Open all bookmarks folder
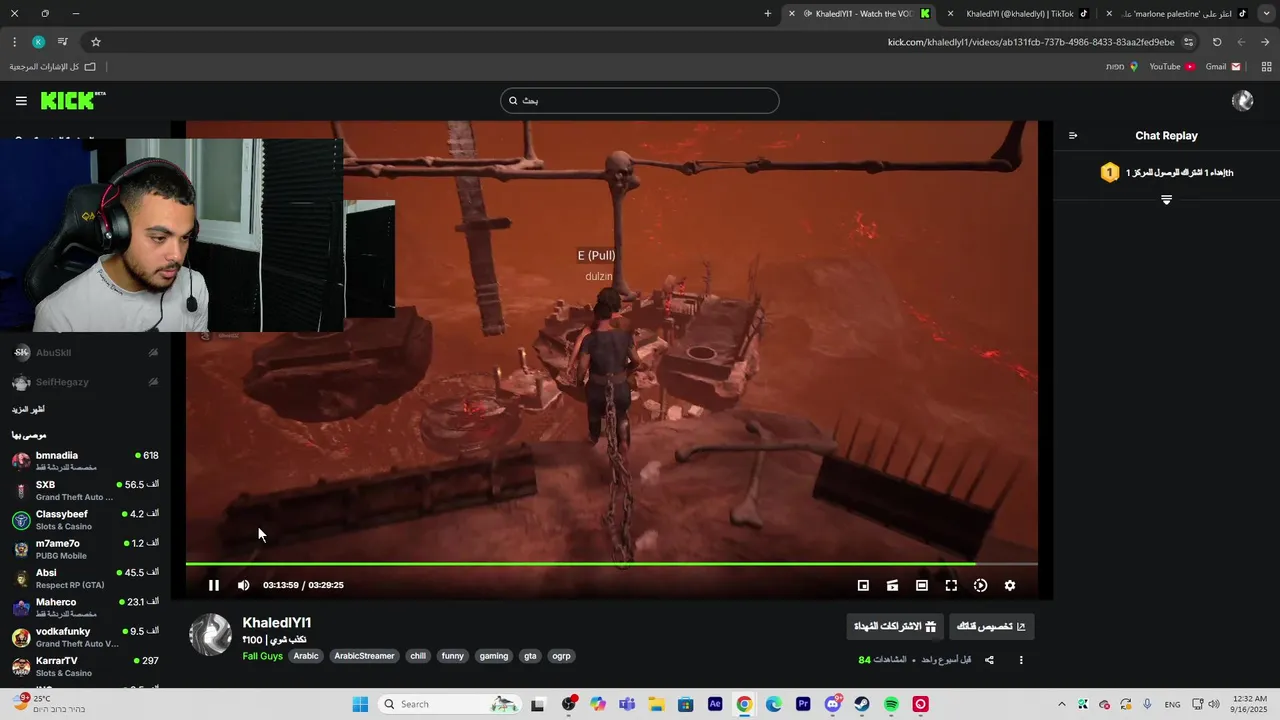 tap(53, 67)
